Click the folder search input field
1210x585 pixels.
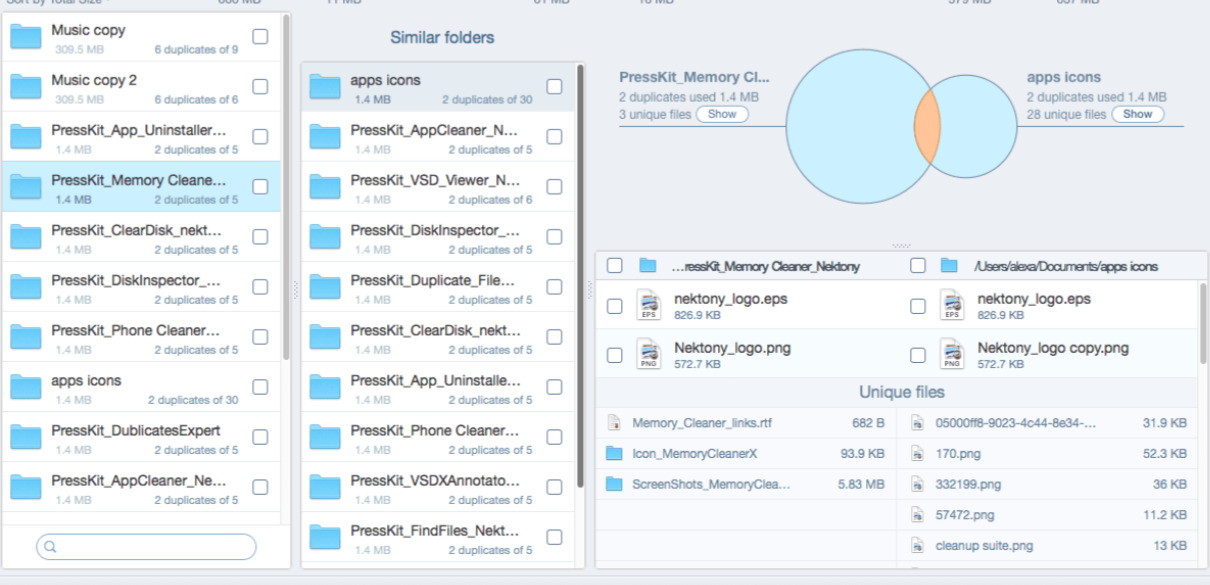click(146, 547)
